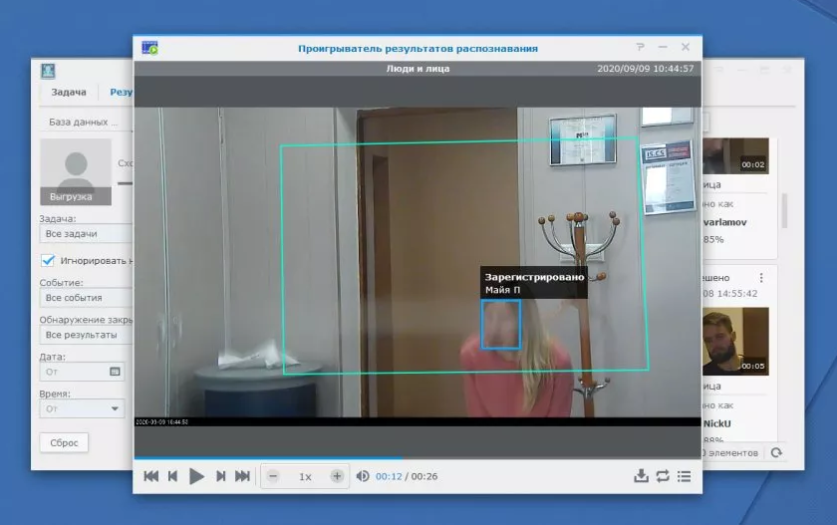Screen dimensions: 837x525
Task: Click the player progress bar
Action: click(x=417, y=458)
